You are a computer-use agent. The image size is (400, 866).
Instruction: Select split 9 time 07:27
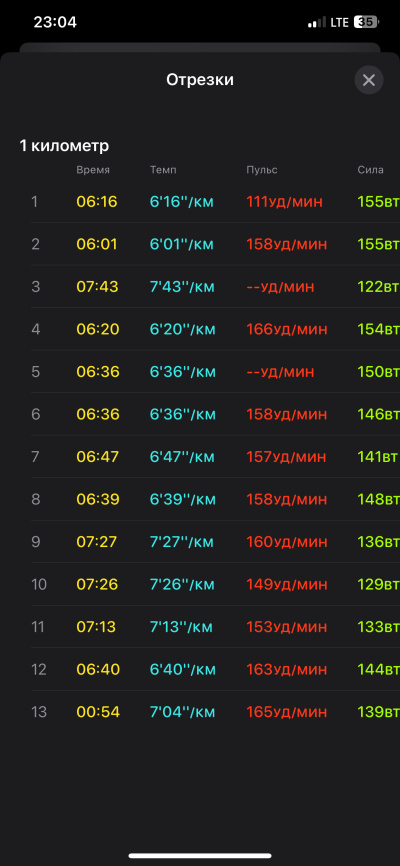click(97, 542)
